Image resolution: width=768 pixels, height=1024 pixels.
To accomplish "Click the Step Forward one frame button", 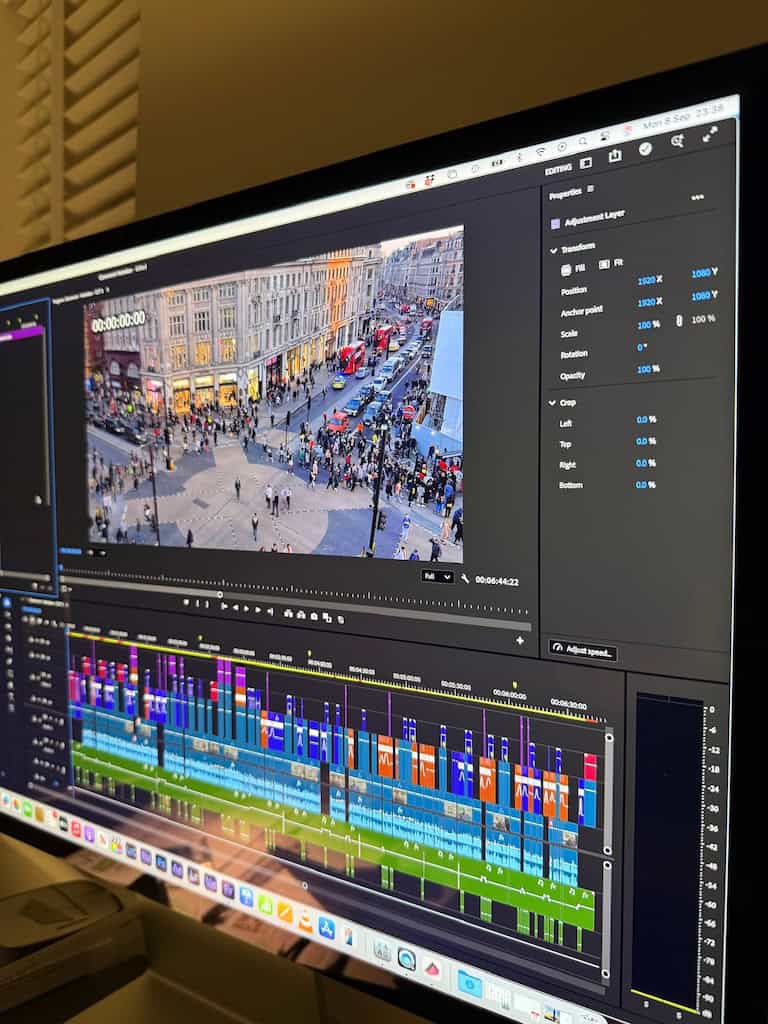I will click(258, 610).
